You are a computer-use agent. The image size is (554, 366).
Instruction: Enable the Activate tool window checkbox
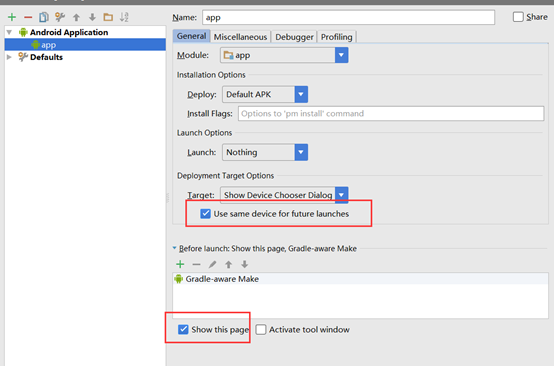click(x=261, y=330)
